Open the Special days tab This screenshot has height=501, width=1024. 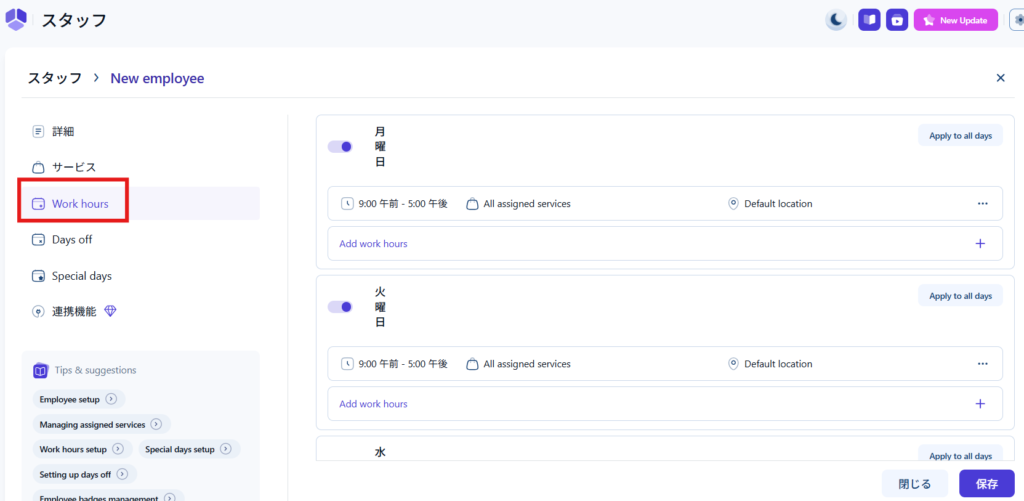(81, 276)
